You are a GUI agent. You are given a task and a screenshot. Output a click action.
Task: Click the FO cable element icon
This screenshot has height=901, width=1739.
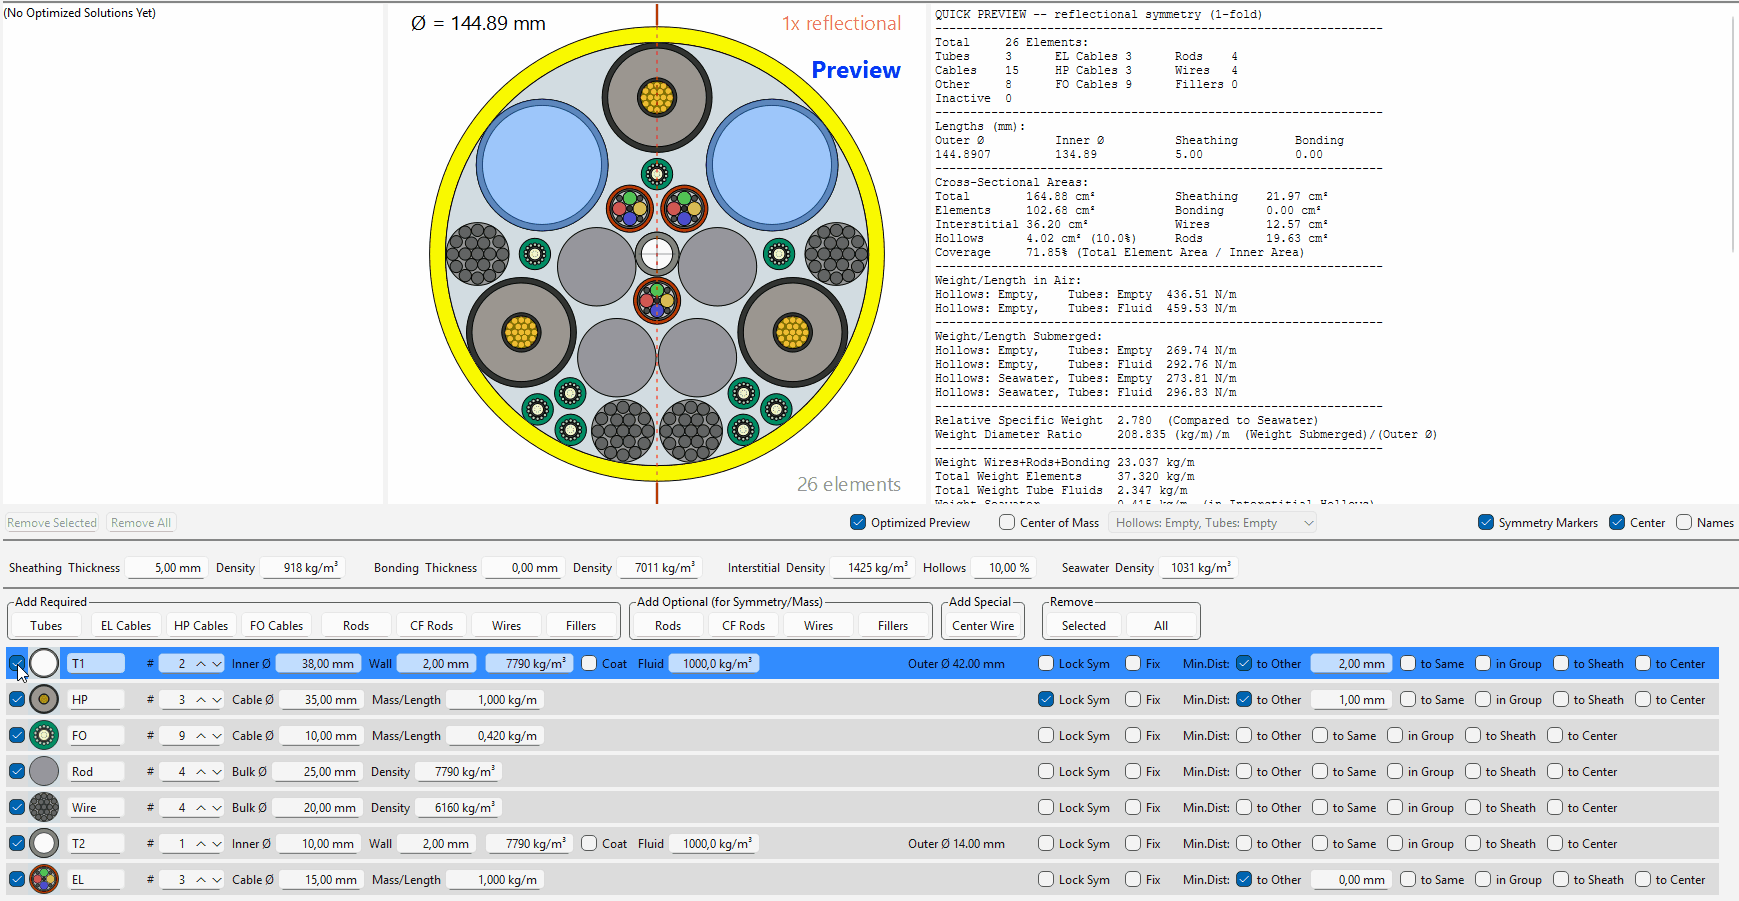(44, 735)
